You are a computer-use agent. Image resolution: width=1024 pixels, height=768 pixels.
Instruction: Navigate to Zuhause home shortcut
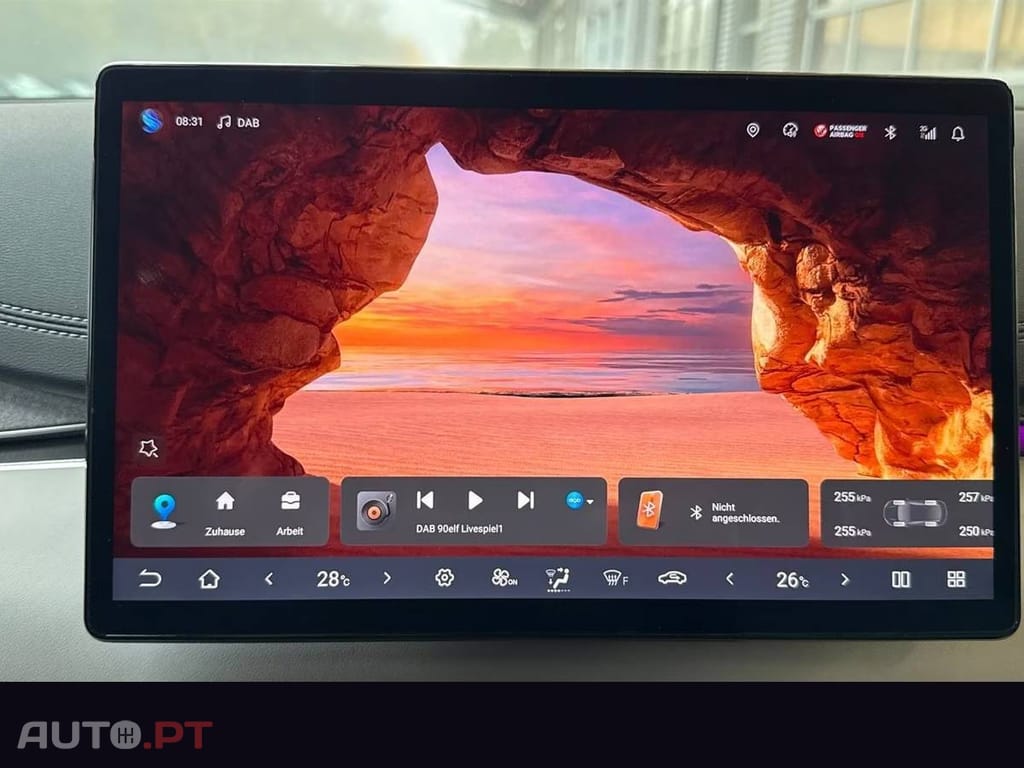pos(225,513)
